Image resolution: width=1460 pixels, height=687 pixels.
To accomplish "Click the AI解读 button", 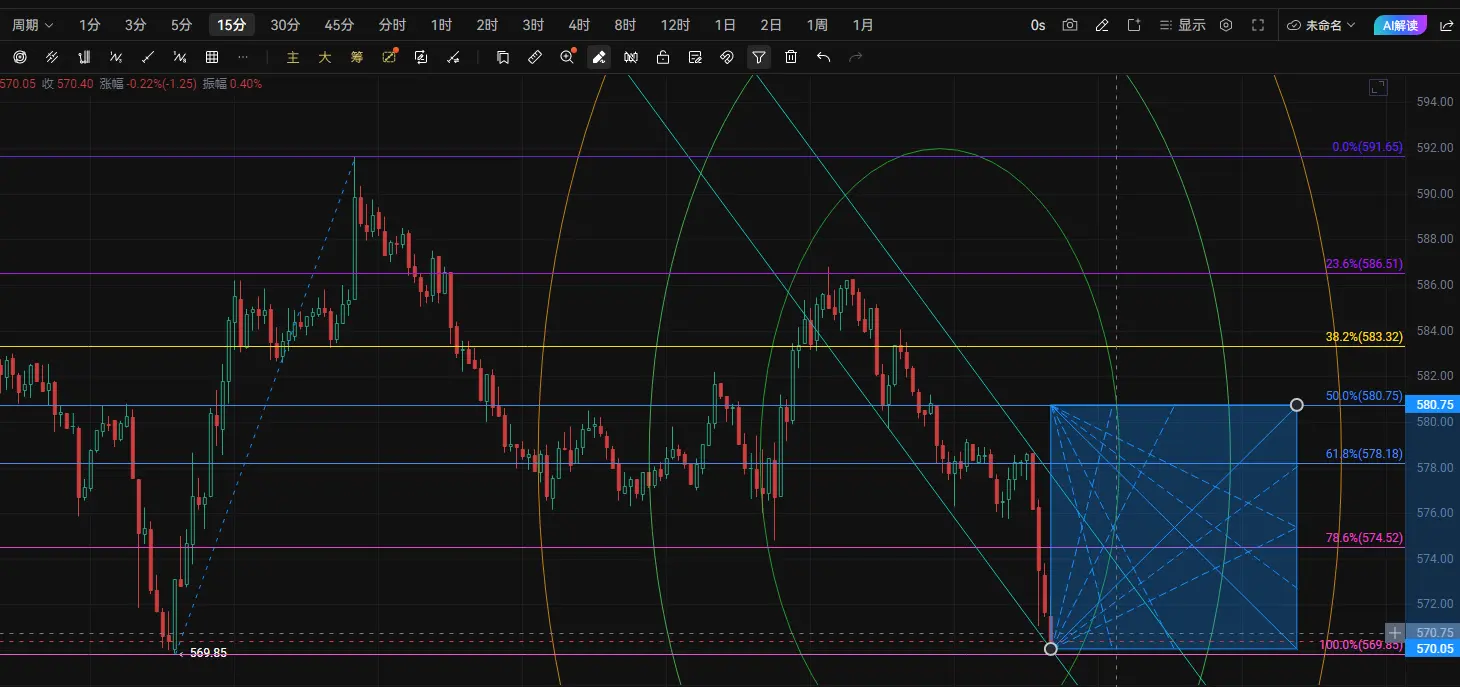I will (x=1399, y=25).
